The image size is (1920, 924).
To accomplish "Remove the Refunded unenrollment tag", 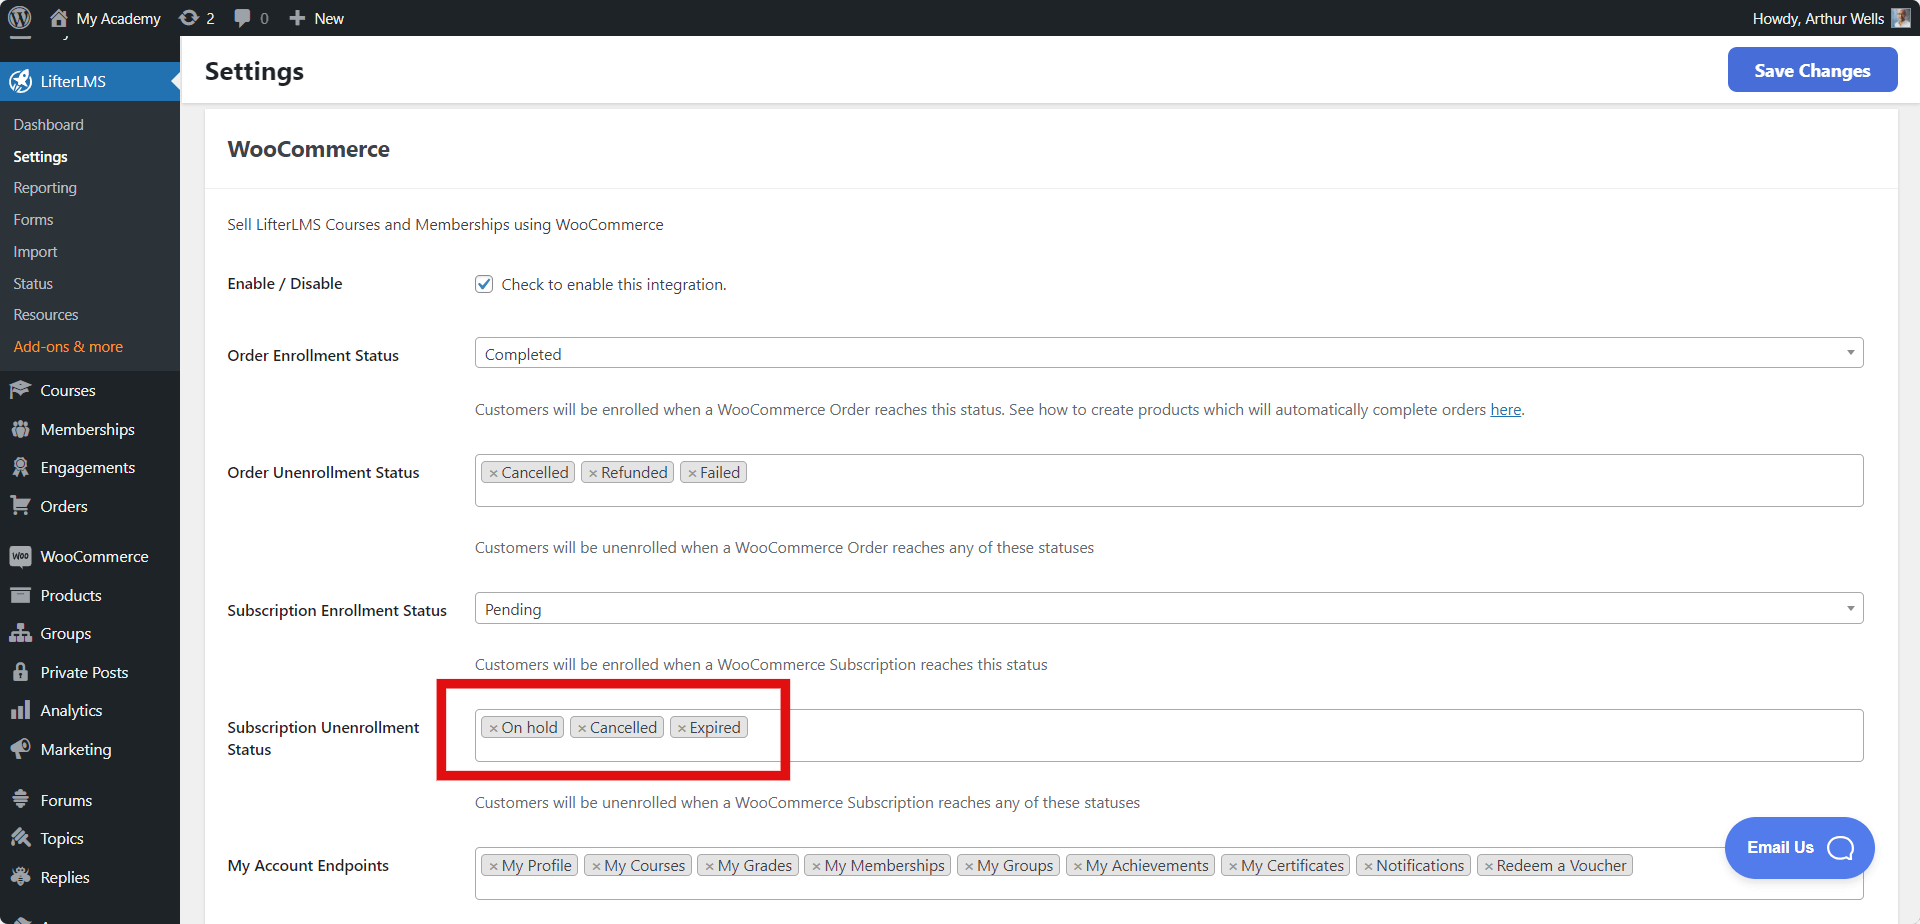I will pyautogui.click(x=593, y=473).
